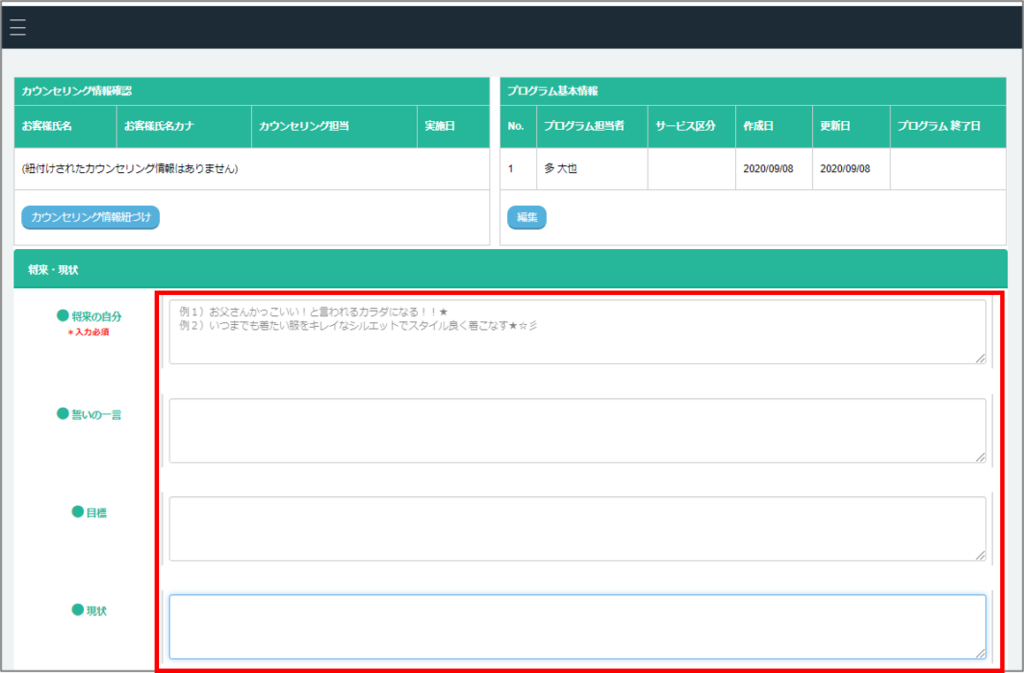Focus the 将来の自分 text area
Image resolution: width=1024 pixels, height=673 pixels.
(577, 332)
